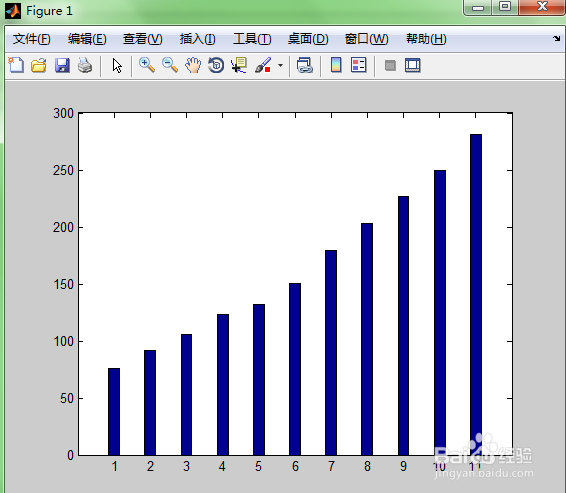Click the New Figure icon
The width and height of the screenshot is (566, 493).
[x=16, y=65]
